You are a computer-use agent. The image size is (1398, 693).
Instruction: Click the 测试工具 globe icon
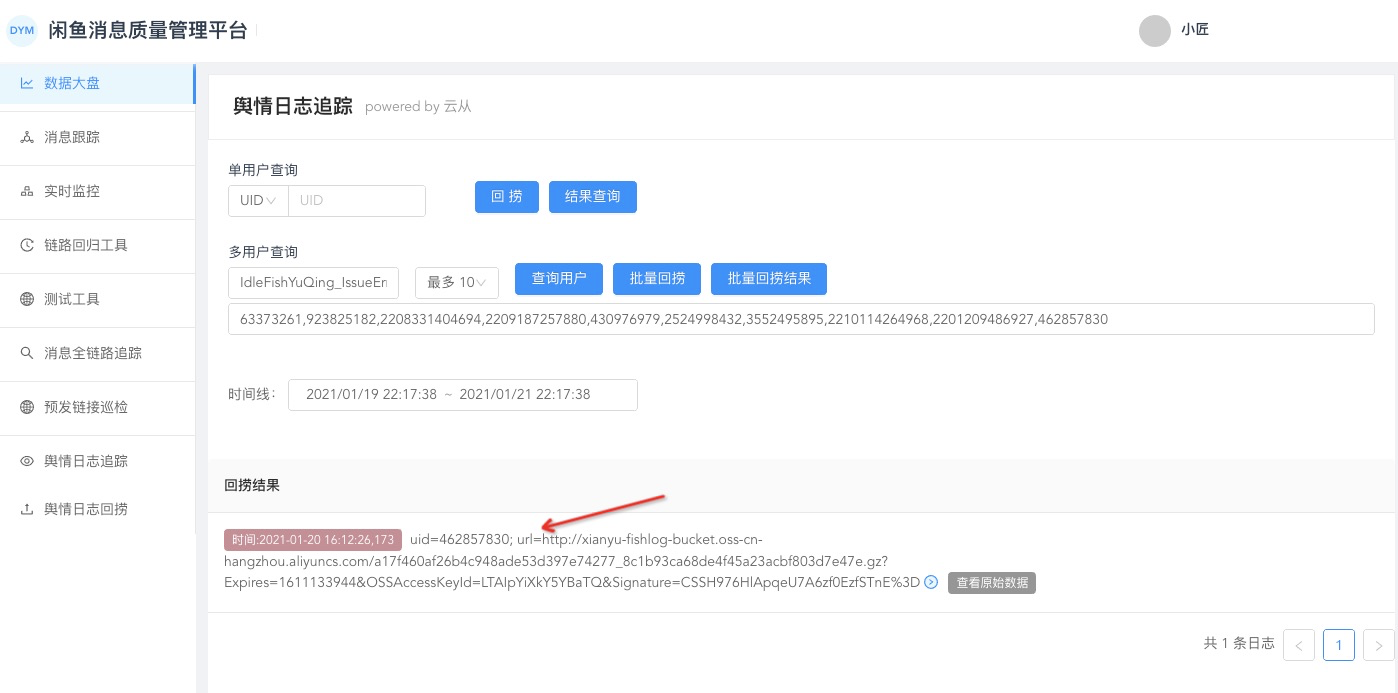27,299
